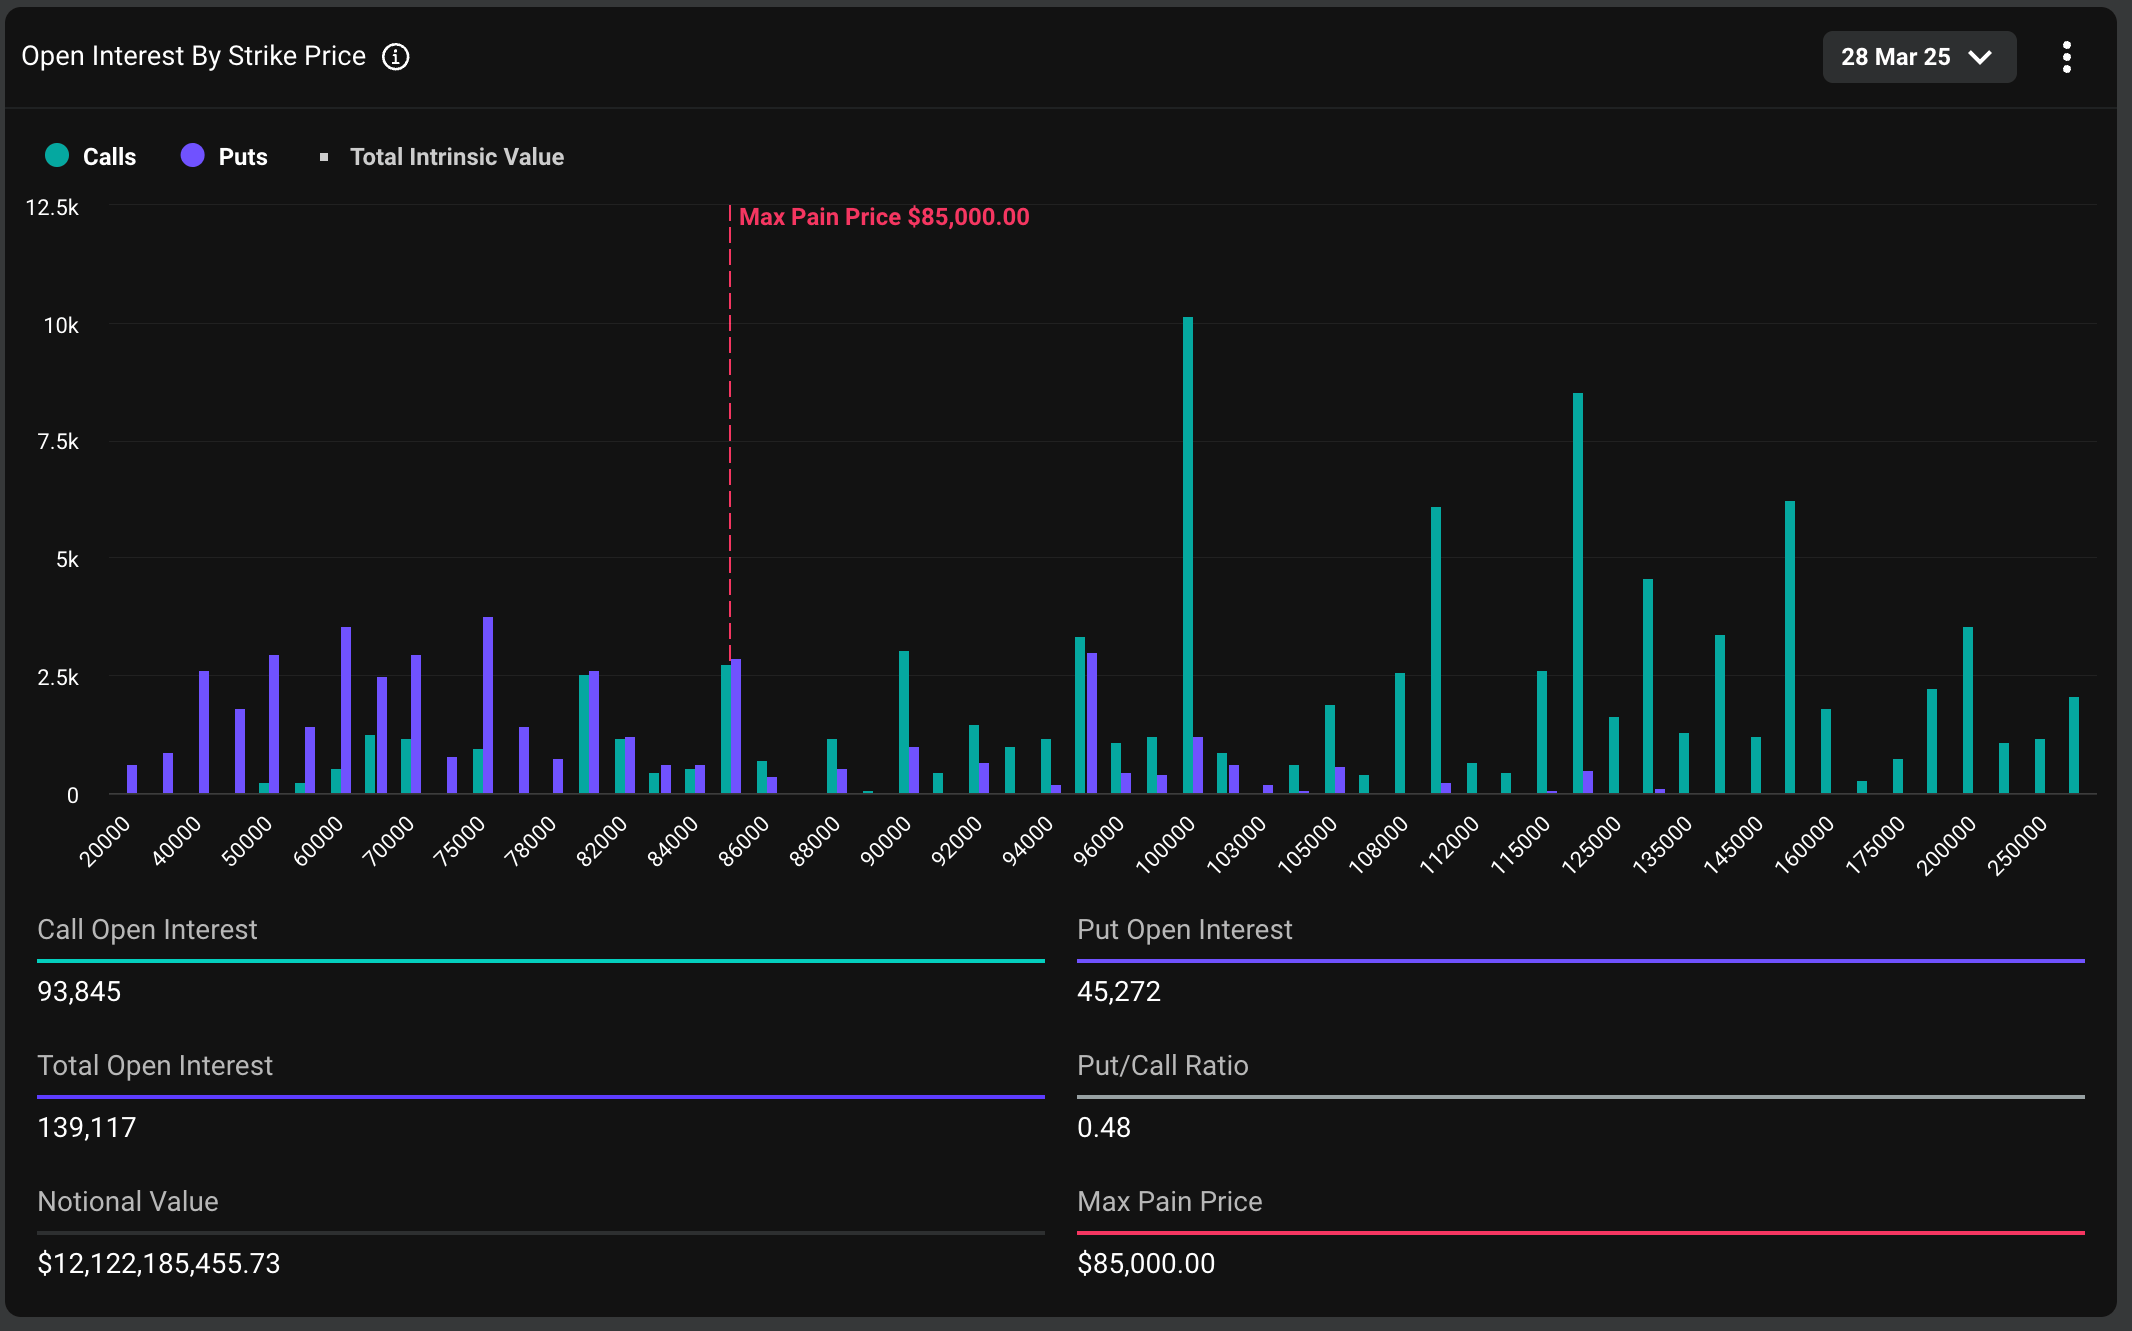Click the teal Calls legend circle
Screen dimensions: 2132x1331
57,155
